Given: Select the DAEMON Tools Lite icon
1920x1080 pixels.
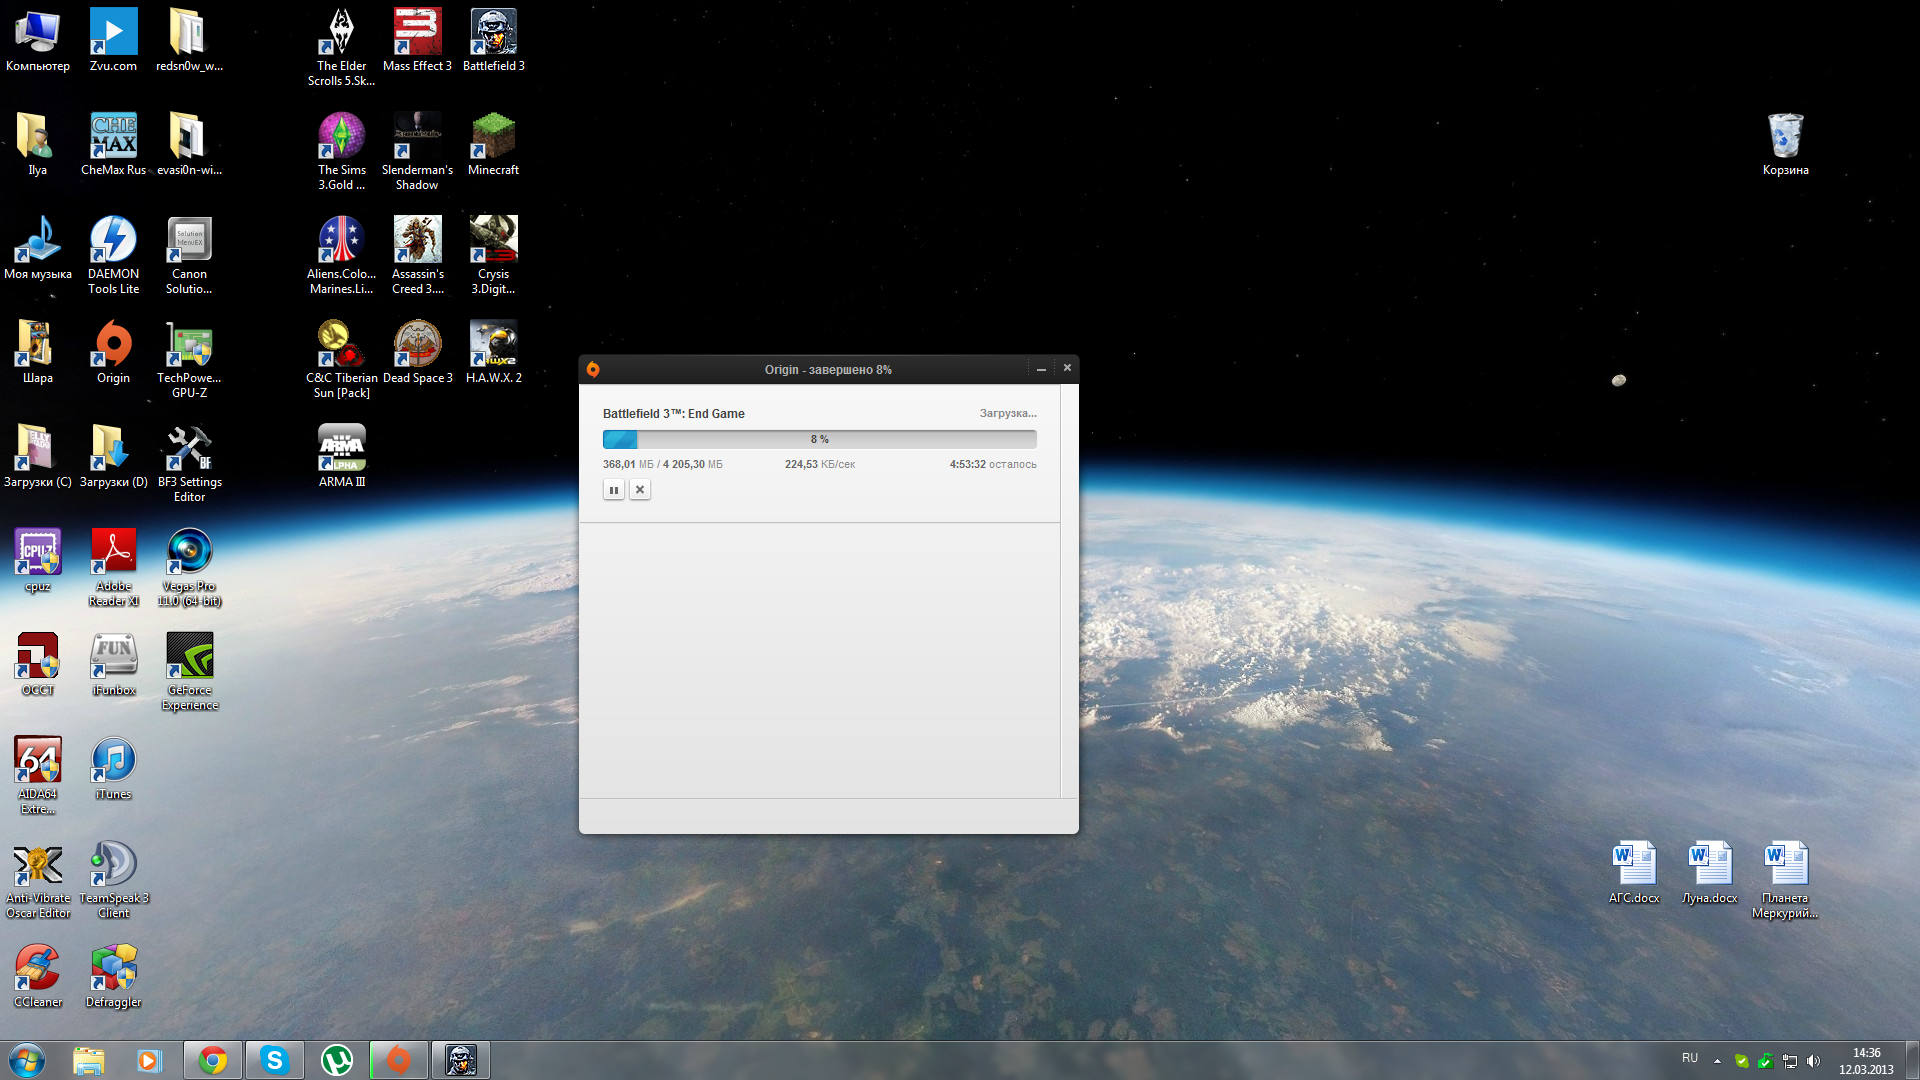Looking at the screenshot, I should pyautogui.click(x=114, y=256).
